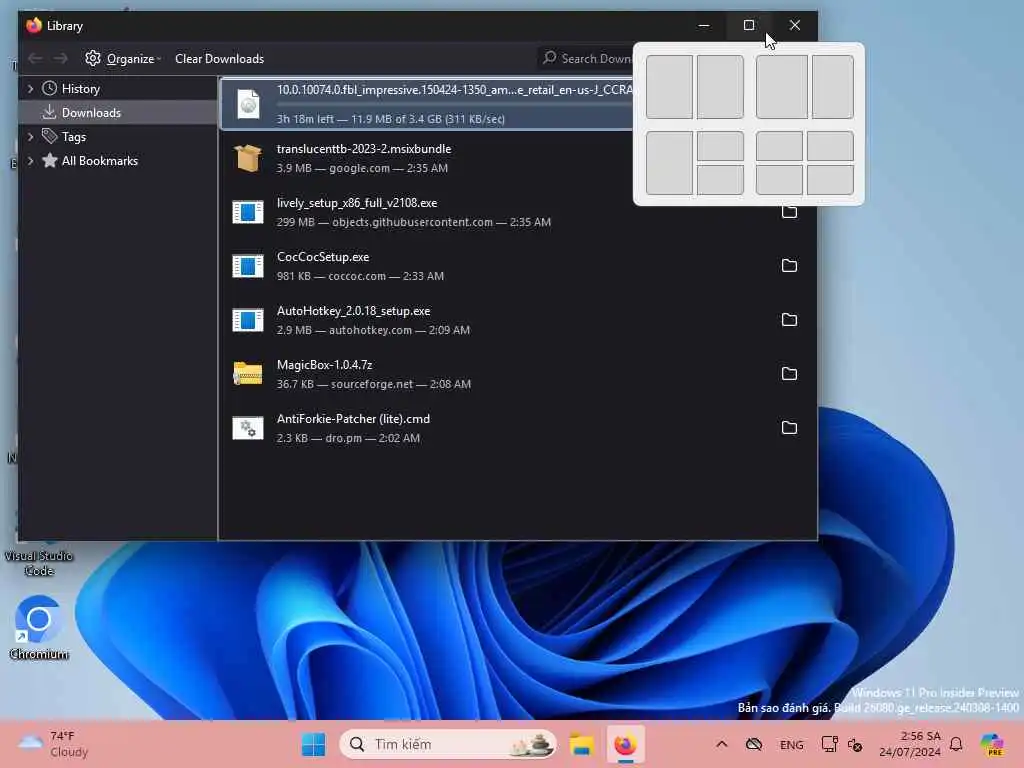The width and height of the screenshot is (1024, 768).
Task: Click the ENG input language indicator
Action: (x=792, y=744)
